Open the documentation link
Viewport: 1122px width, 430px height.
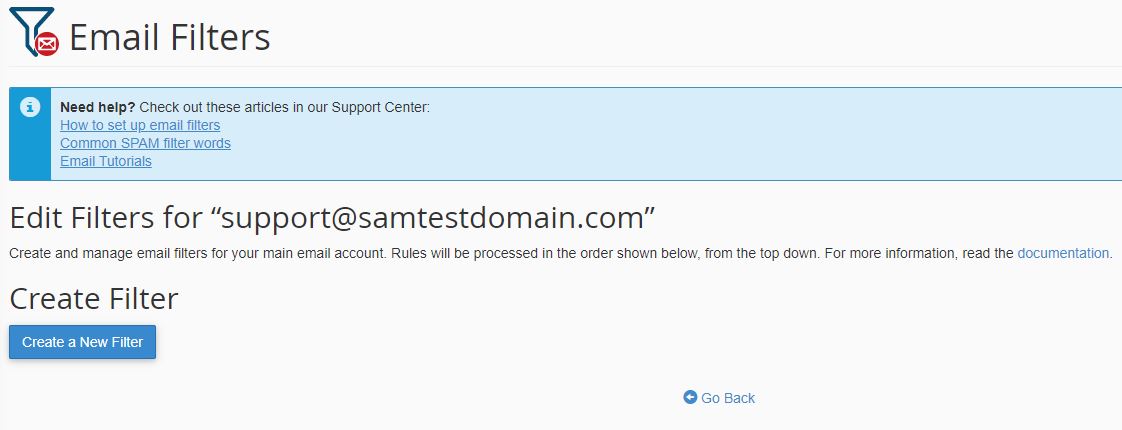(1063, 253)
